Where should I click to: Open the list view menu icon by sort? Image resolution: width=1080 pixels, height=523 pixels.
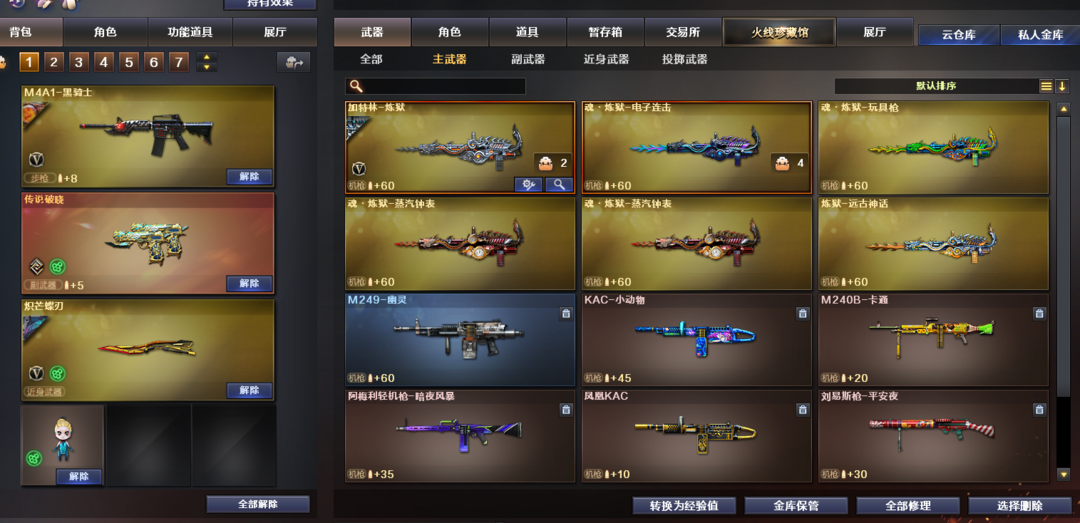point(1046,86)
